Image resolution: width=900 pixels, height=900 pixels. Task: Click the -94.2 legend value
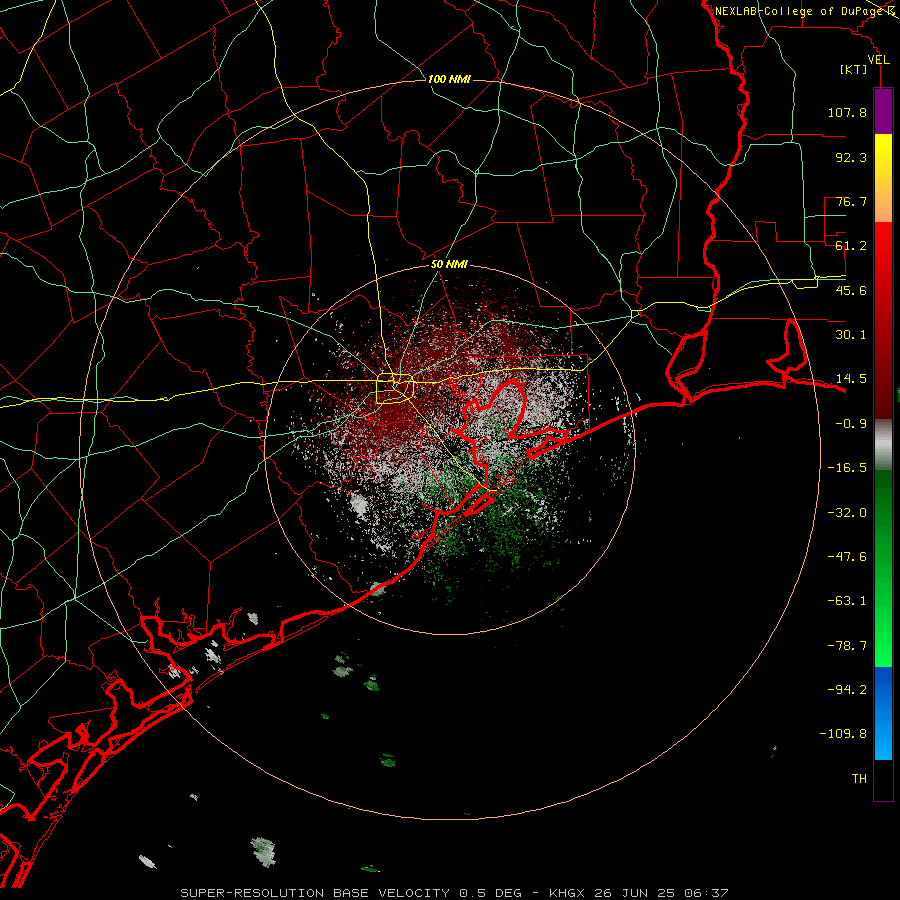[847, 689]
